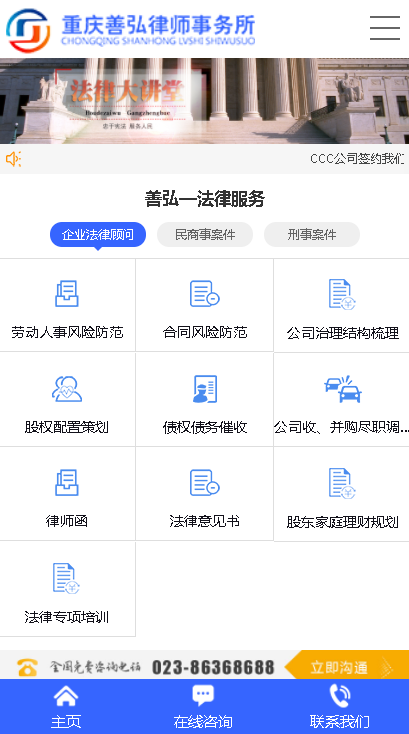The image size is (409, 734).
Task: Click the 公司治理结构梳理 document icon
Action: coord(342,294)
